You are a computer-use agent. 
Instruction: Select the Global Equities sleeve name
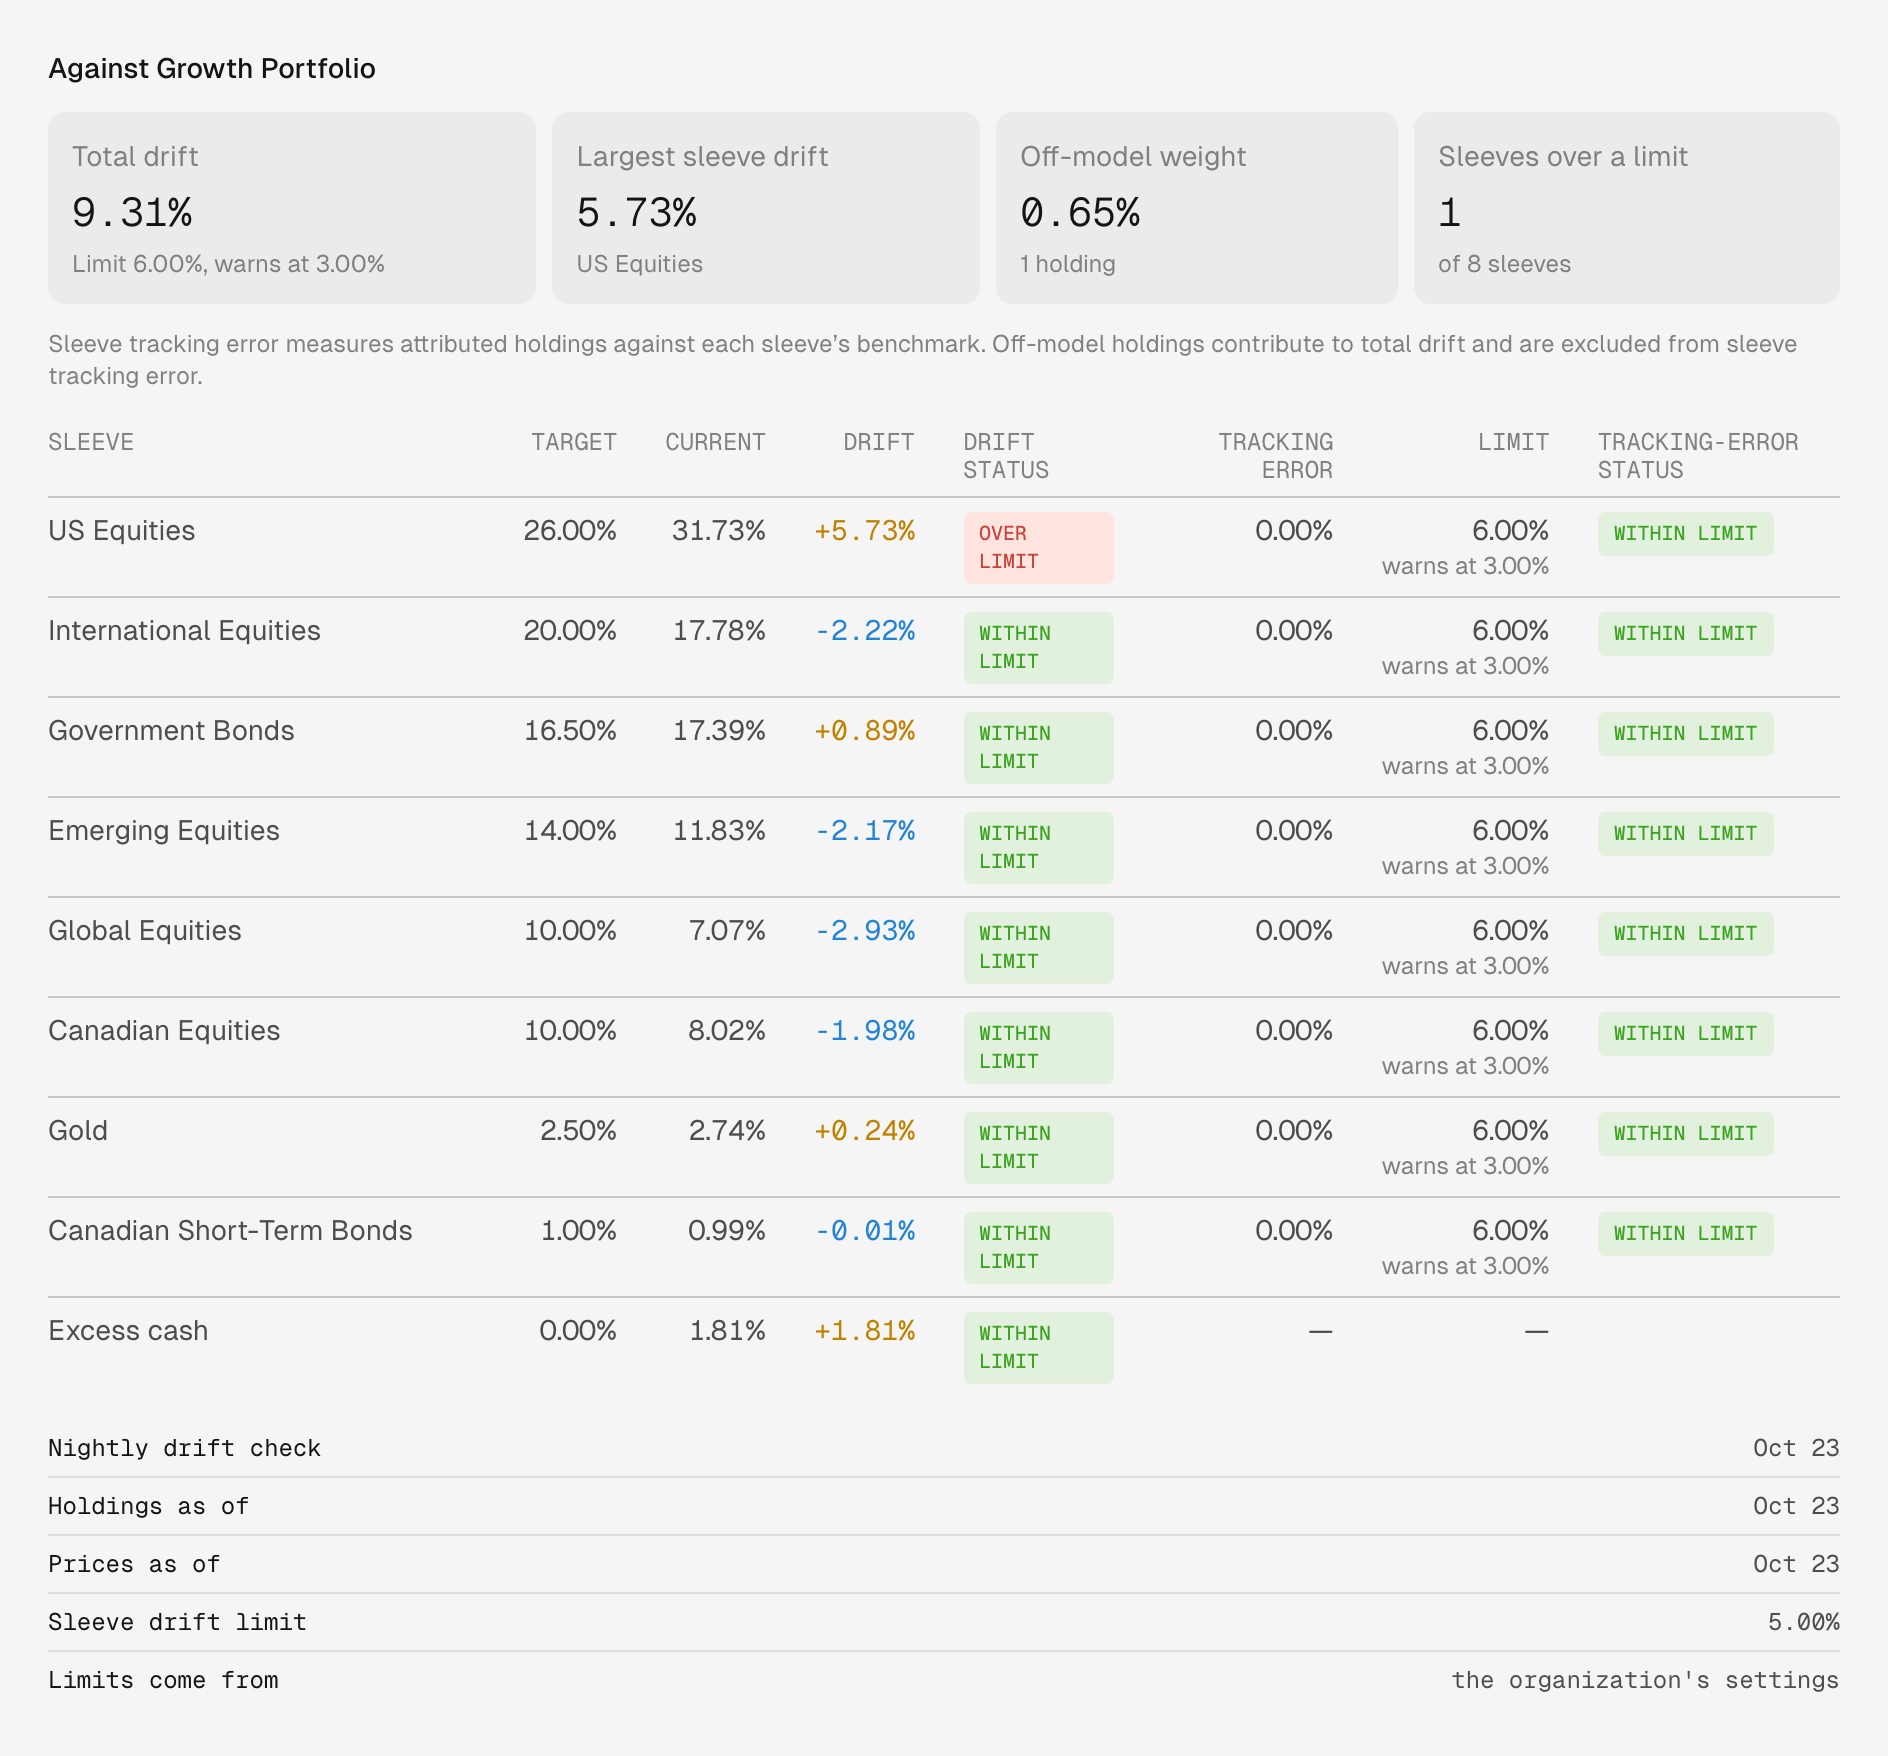coord(145,930)
